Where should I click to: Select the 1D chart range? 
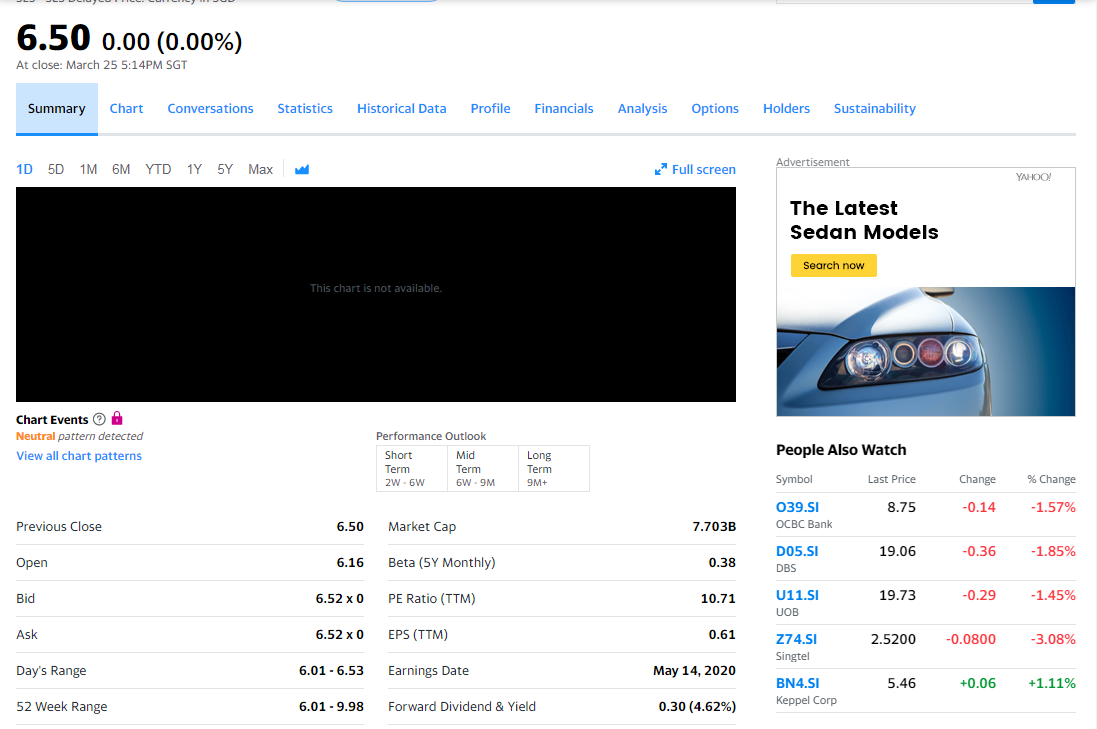[x=24, y=169]
